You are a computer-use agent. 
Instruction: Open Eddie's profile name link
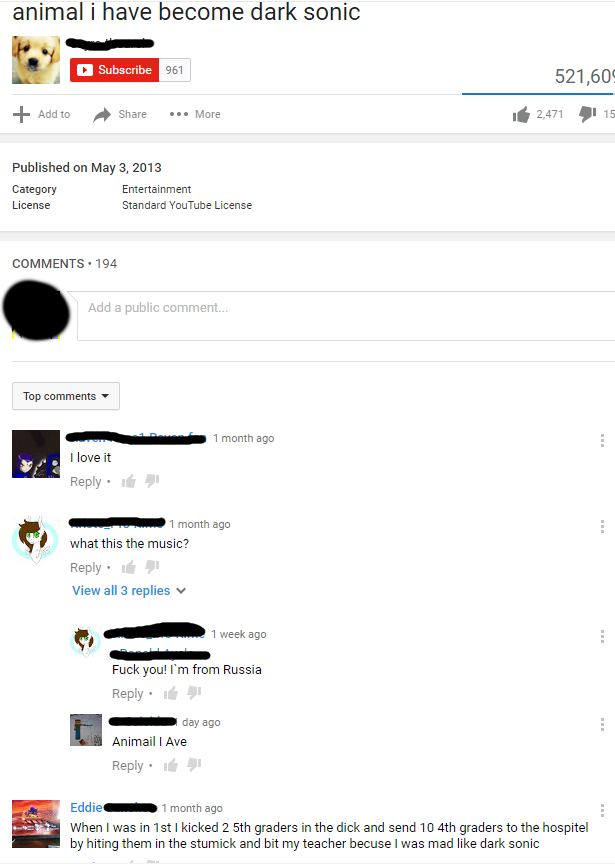(86, 807)
